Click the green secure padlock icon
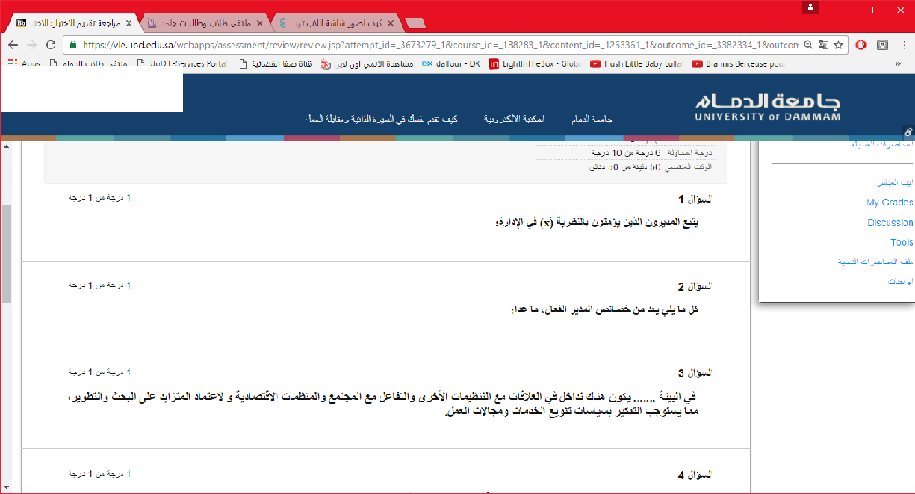This screenshot has width=915, height=494. pos(73,45)
